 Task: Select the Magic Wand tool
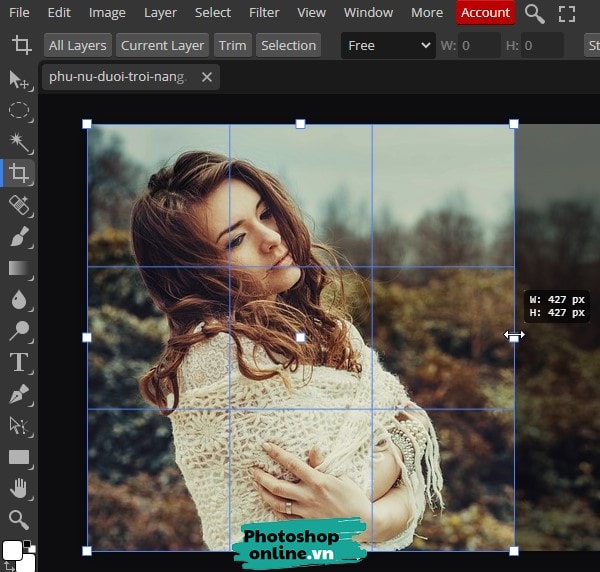(x=19, y=142)
